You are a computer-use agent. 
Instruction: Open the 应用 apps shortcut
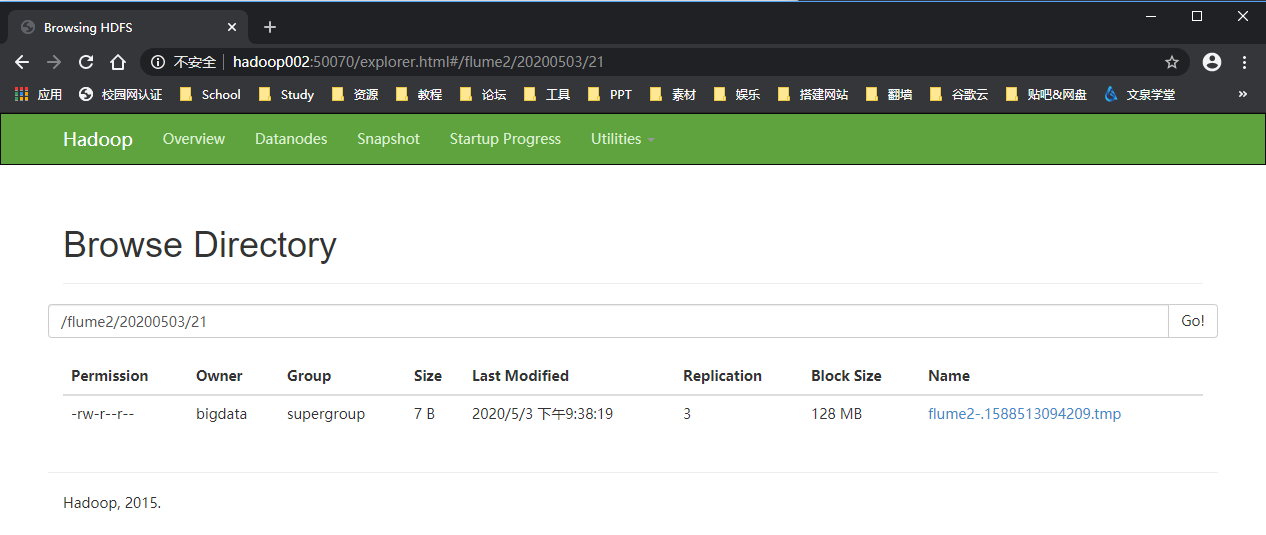coord(39,94)
